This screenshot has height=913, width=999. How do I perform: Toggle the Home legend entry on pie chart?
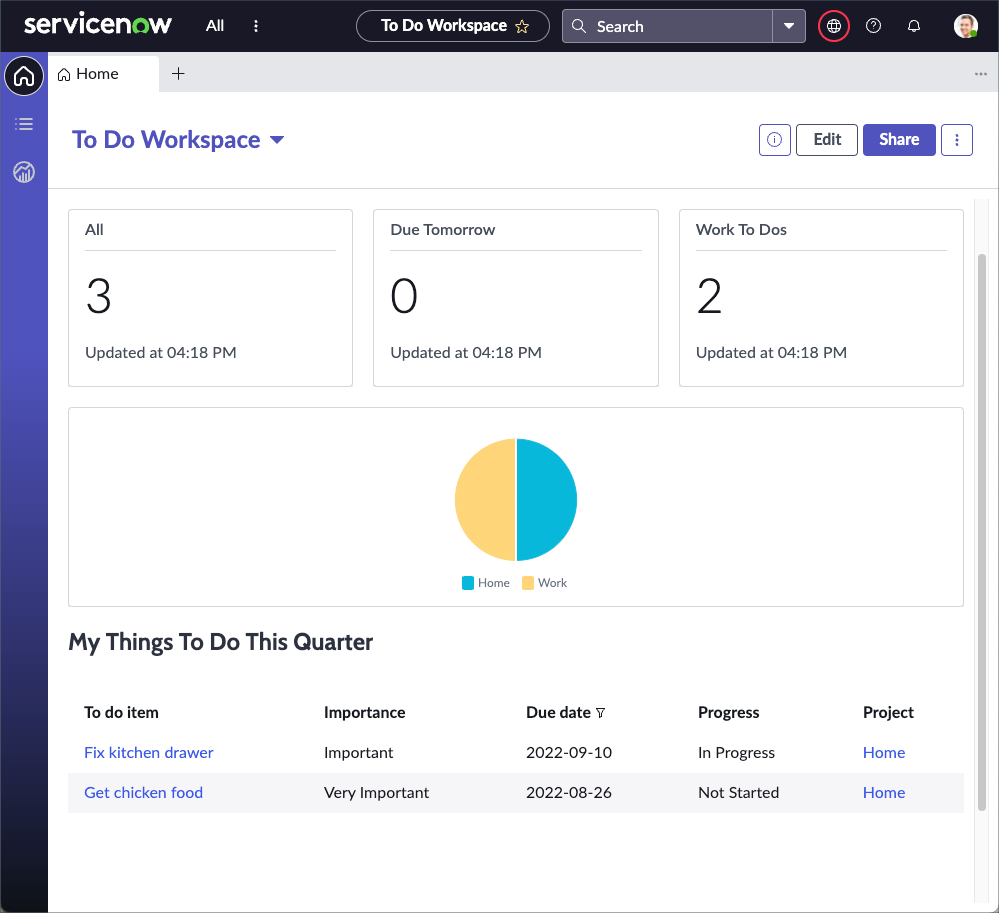tap(485, 582)
